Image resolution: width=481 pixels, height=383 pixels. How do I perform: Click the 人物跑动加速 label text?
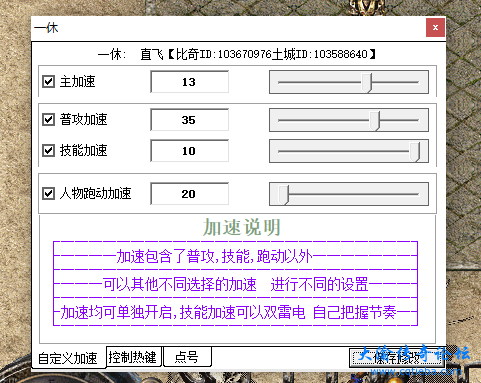tap(96, 193)
